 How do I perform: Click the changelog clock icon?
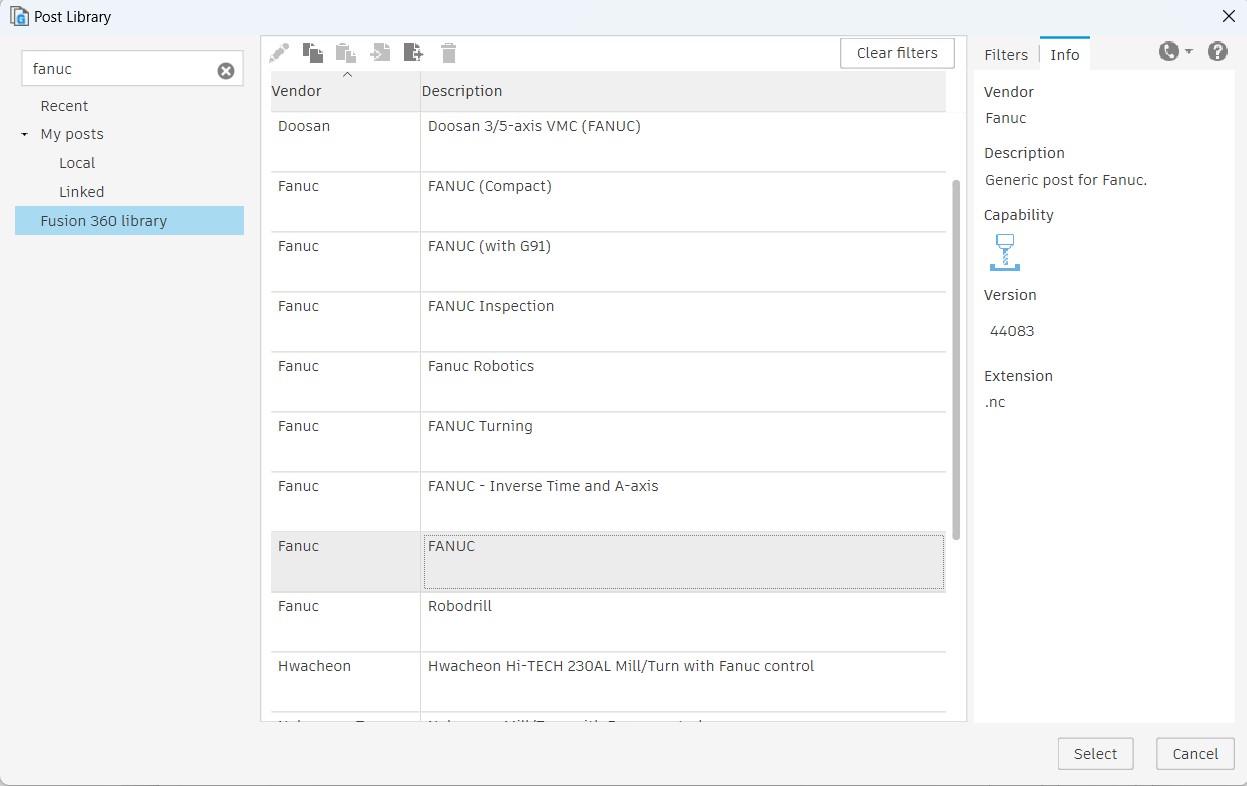click(x=1168, y=50)
